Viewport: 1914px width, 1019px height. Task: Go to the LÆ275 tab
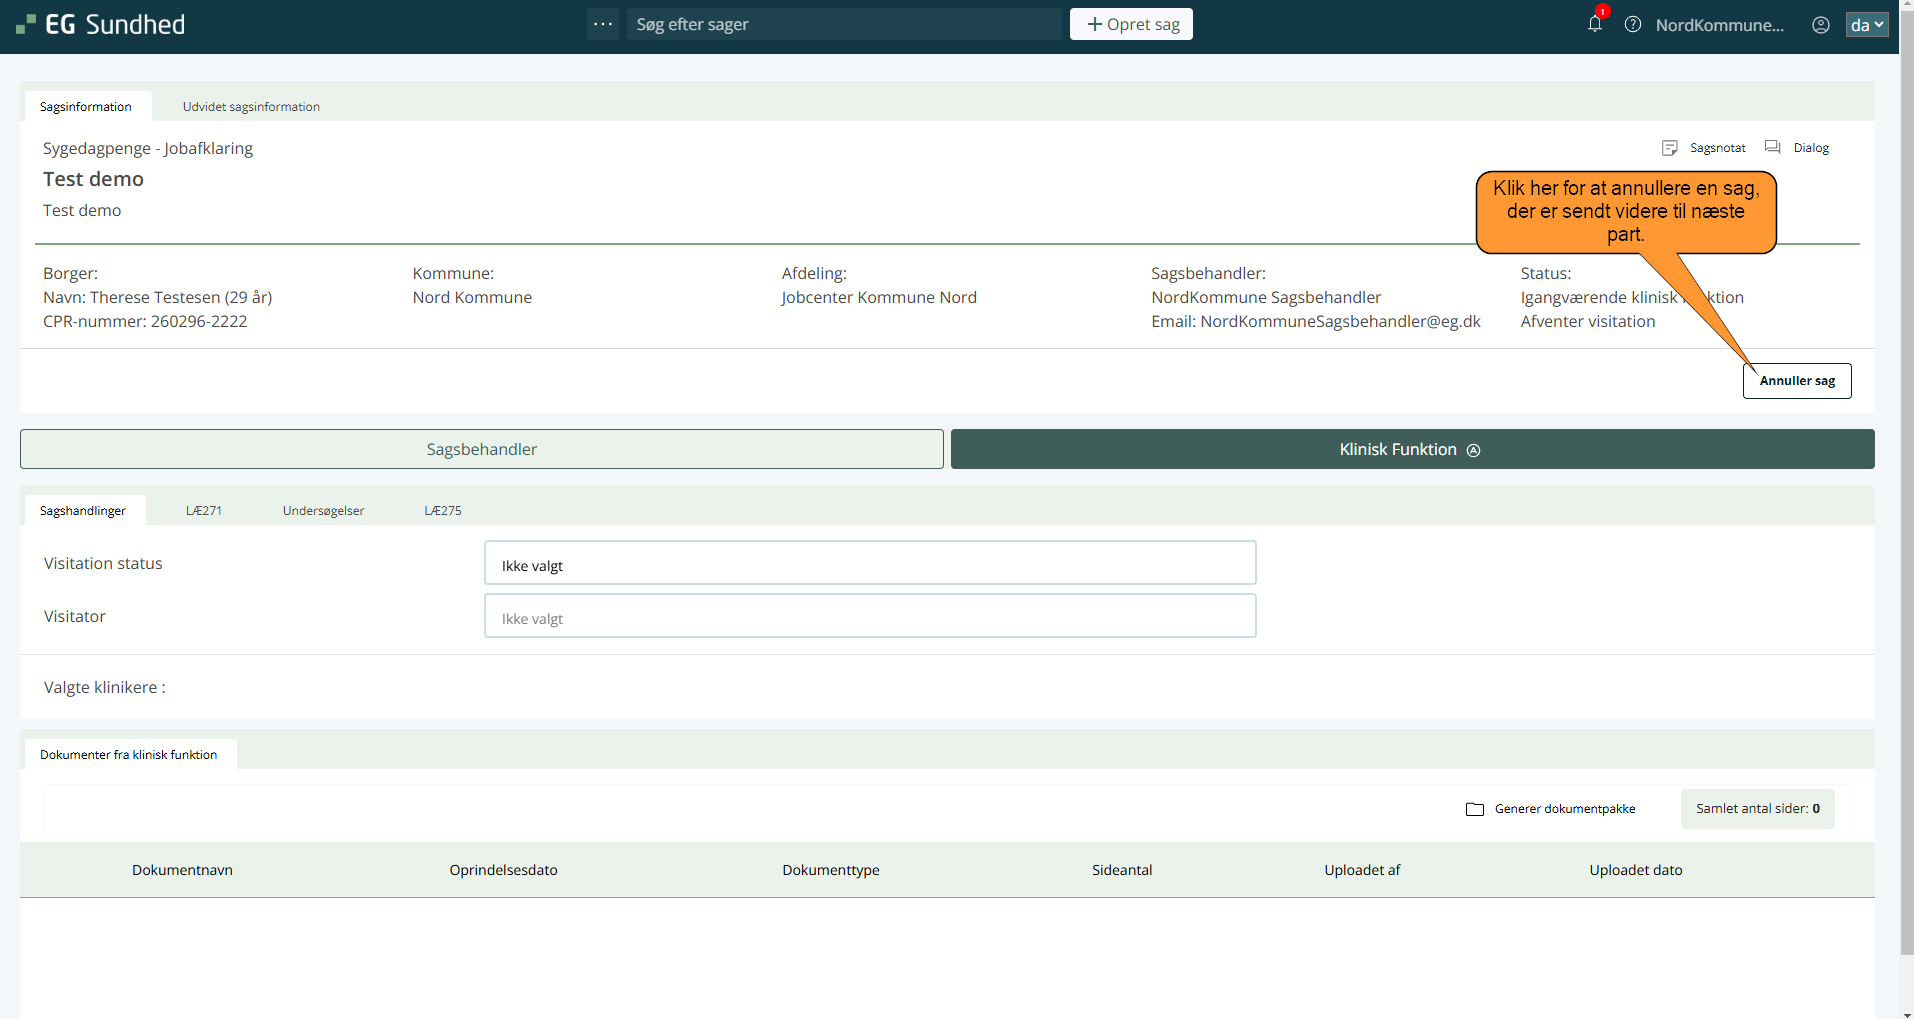[442, 511]
